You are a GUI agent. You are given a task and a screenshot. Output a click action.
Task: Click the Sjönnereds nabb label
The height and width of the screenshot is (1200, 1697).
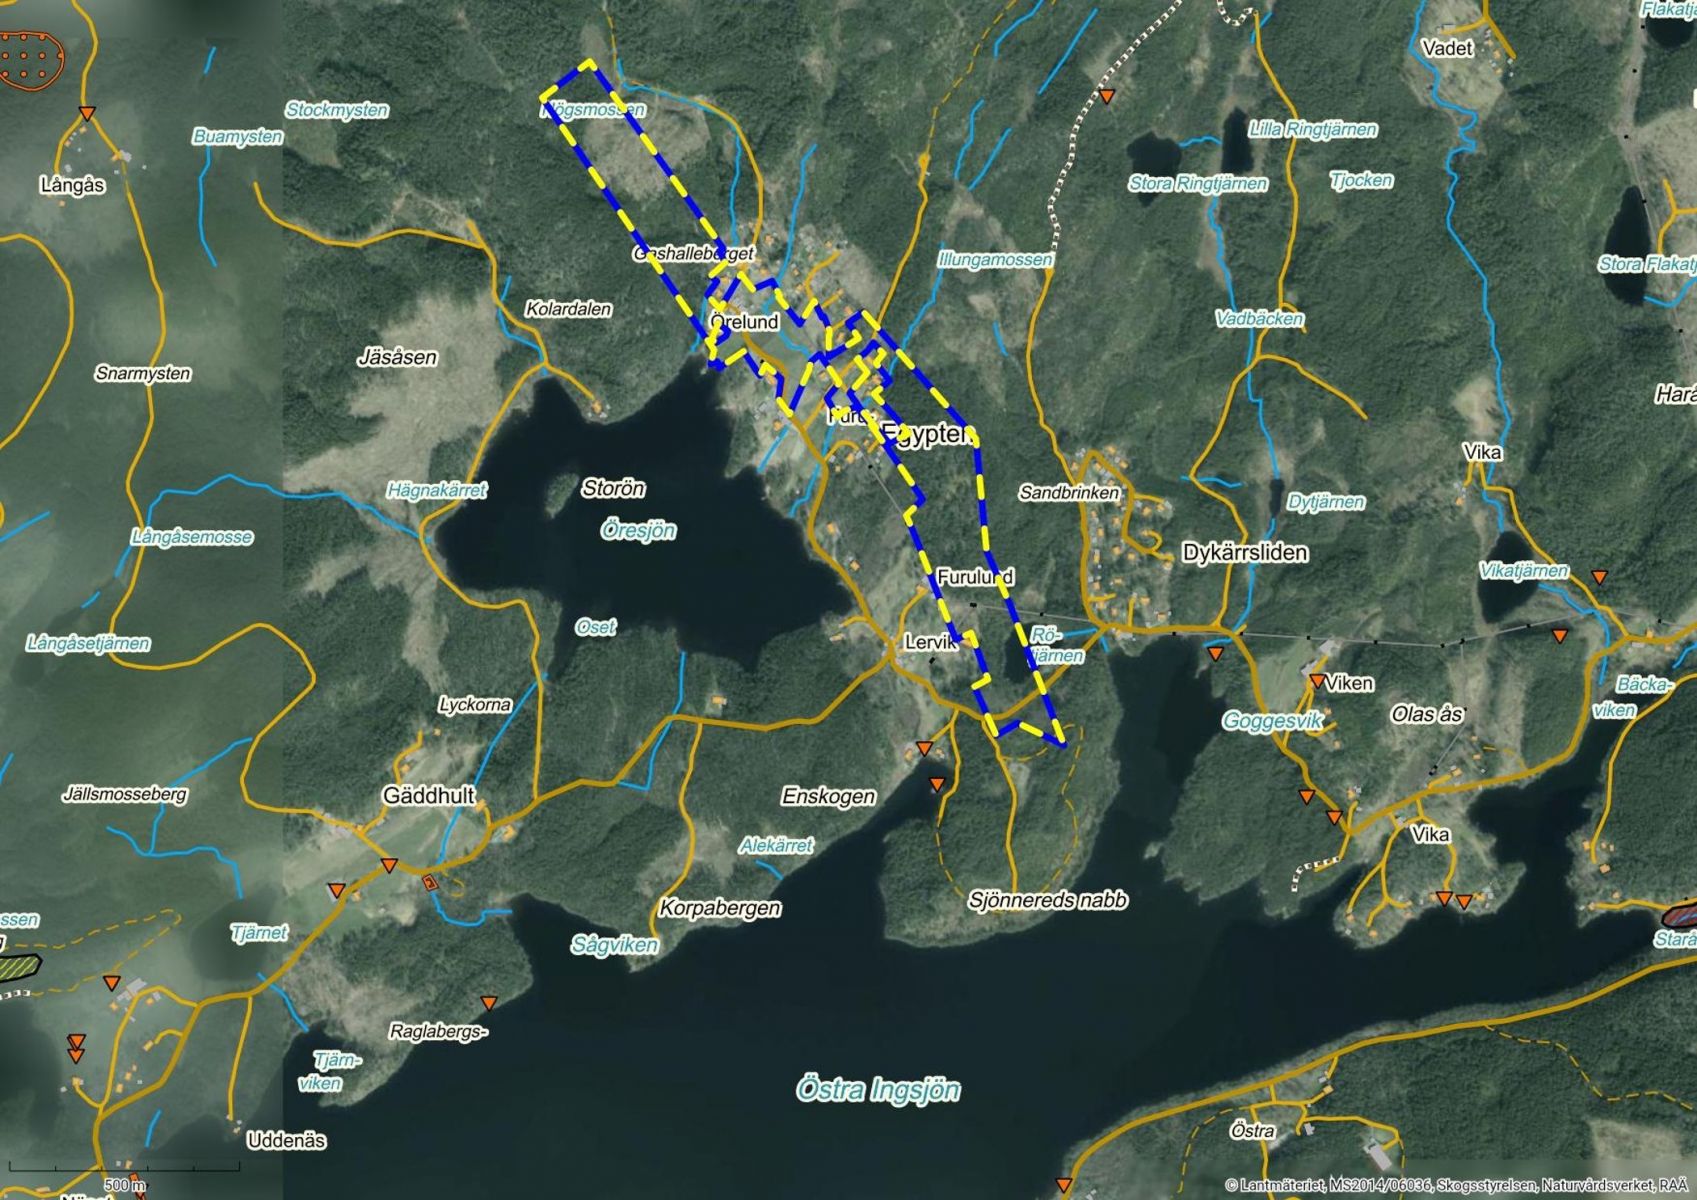click(x=1047, y=900)
